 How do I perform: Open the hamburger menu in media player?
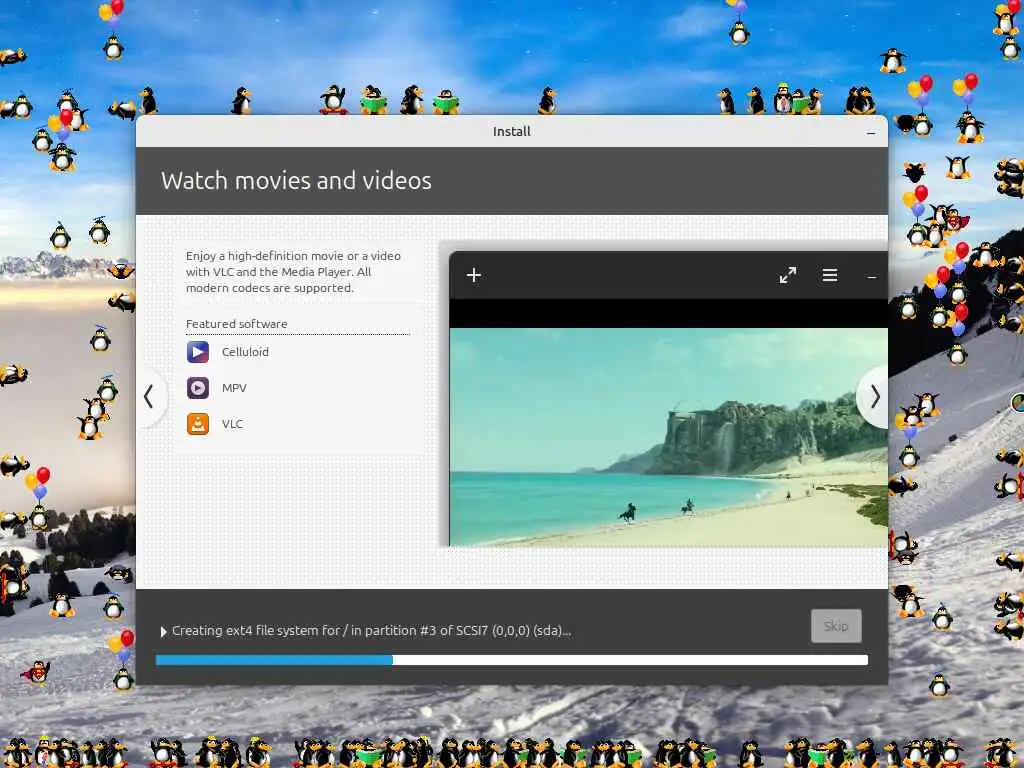click(830, 275)
